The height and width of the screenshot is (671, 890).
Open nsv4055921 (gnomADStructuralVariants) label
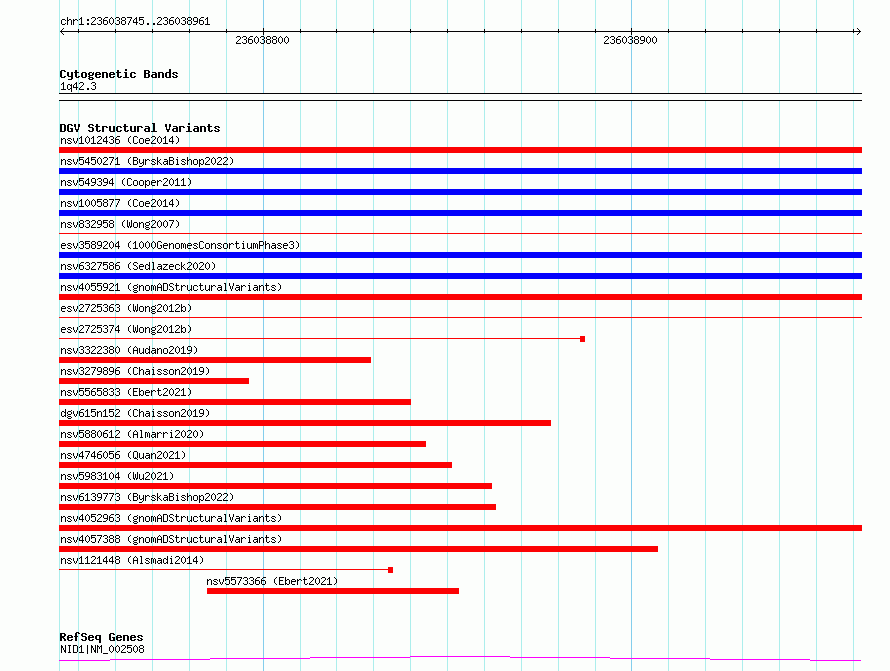coord(171,287)
